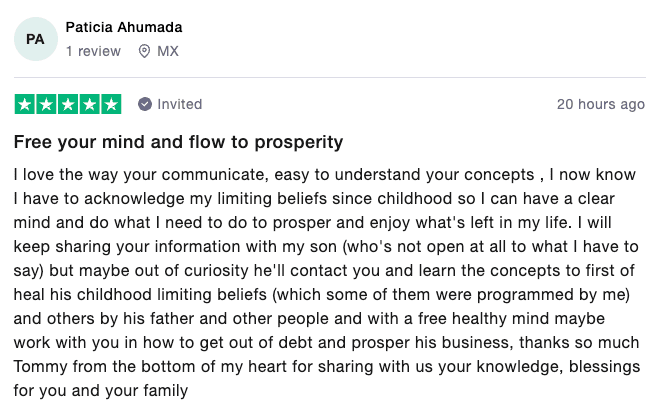The width and height of the screenshot is (658, 413).
Task: Click the Invited label
Action: click(180, 104)
